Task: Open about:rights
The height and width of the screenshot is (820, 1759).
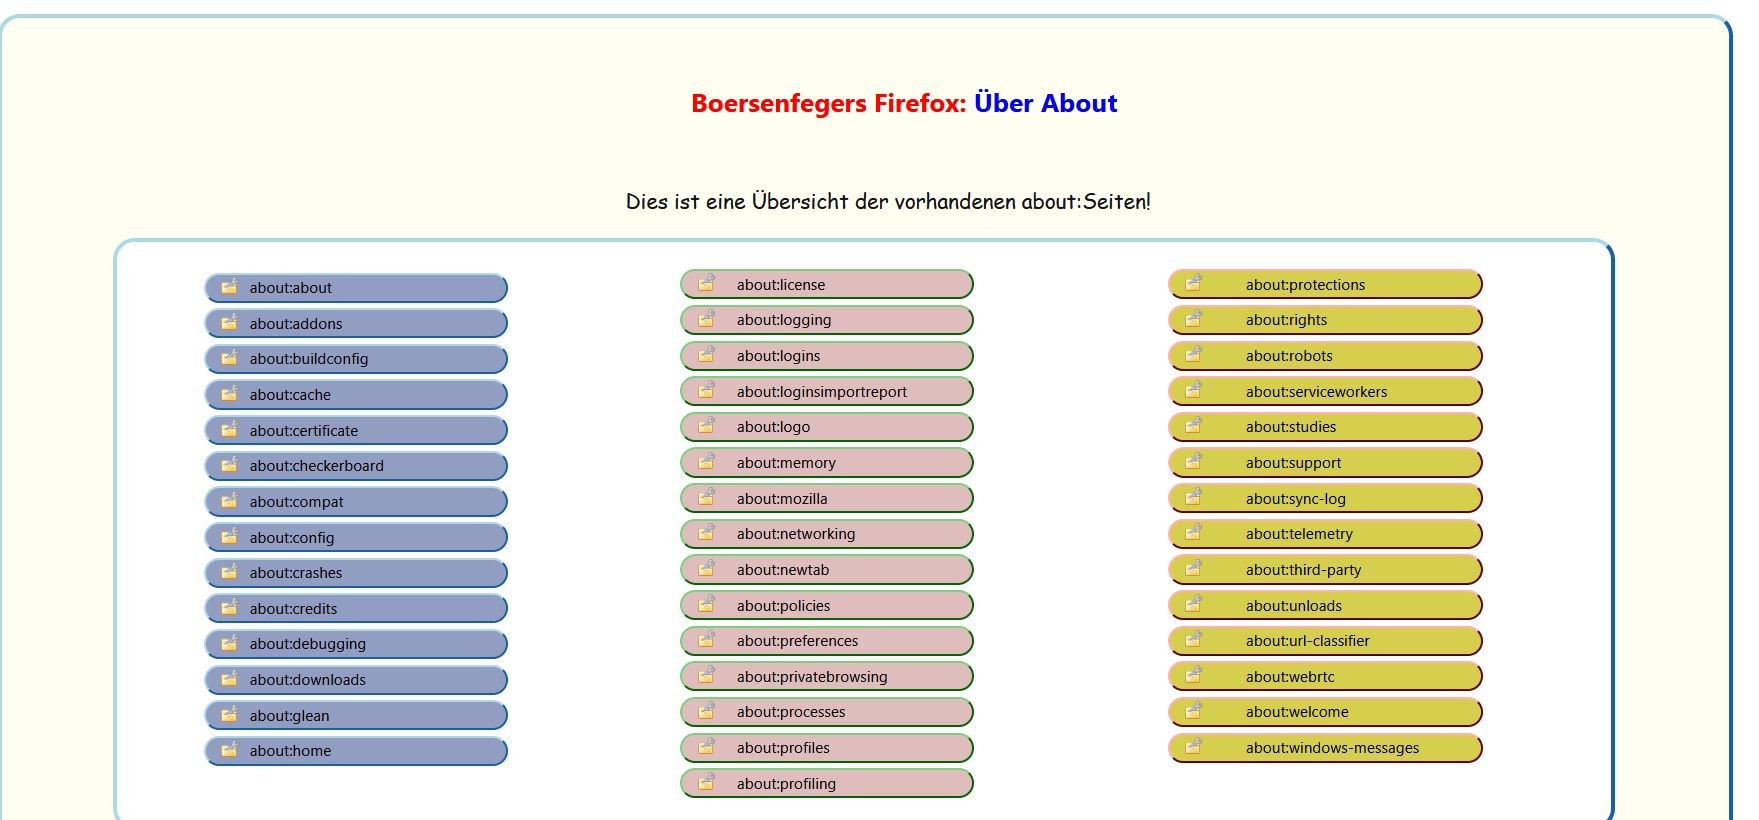Action: click(1325, 320)
